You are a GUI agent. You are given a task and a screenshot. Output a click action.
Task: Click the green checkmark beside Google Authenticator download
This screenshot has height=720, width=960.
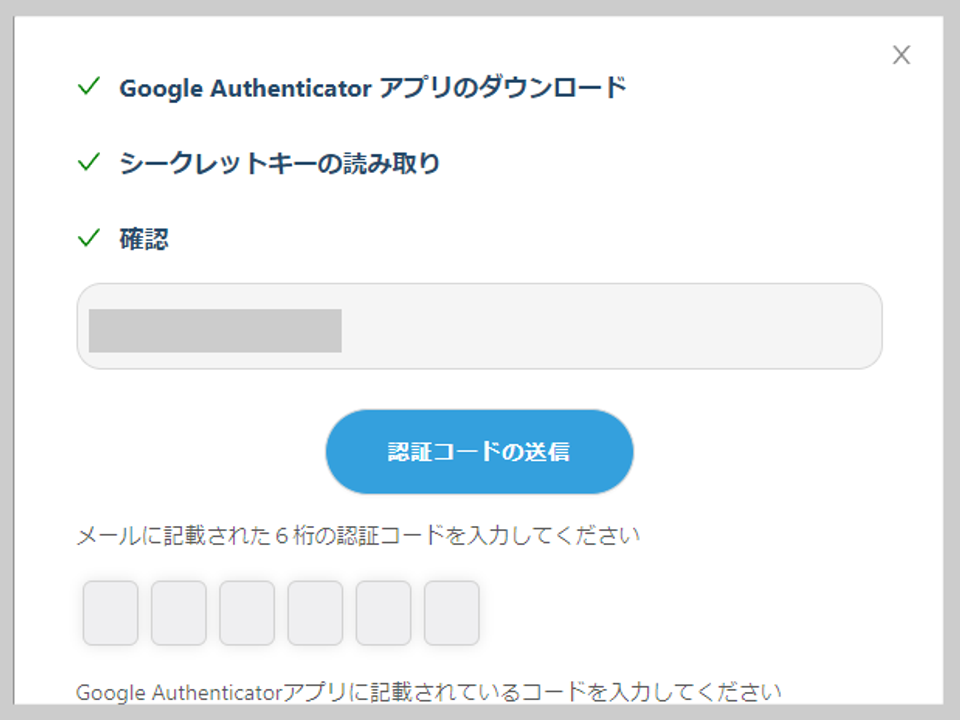[89, 86]
